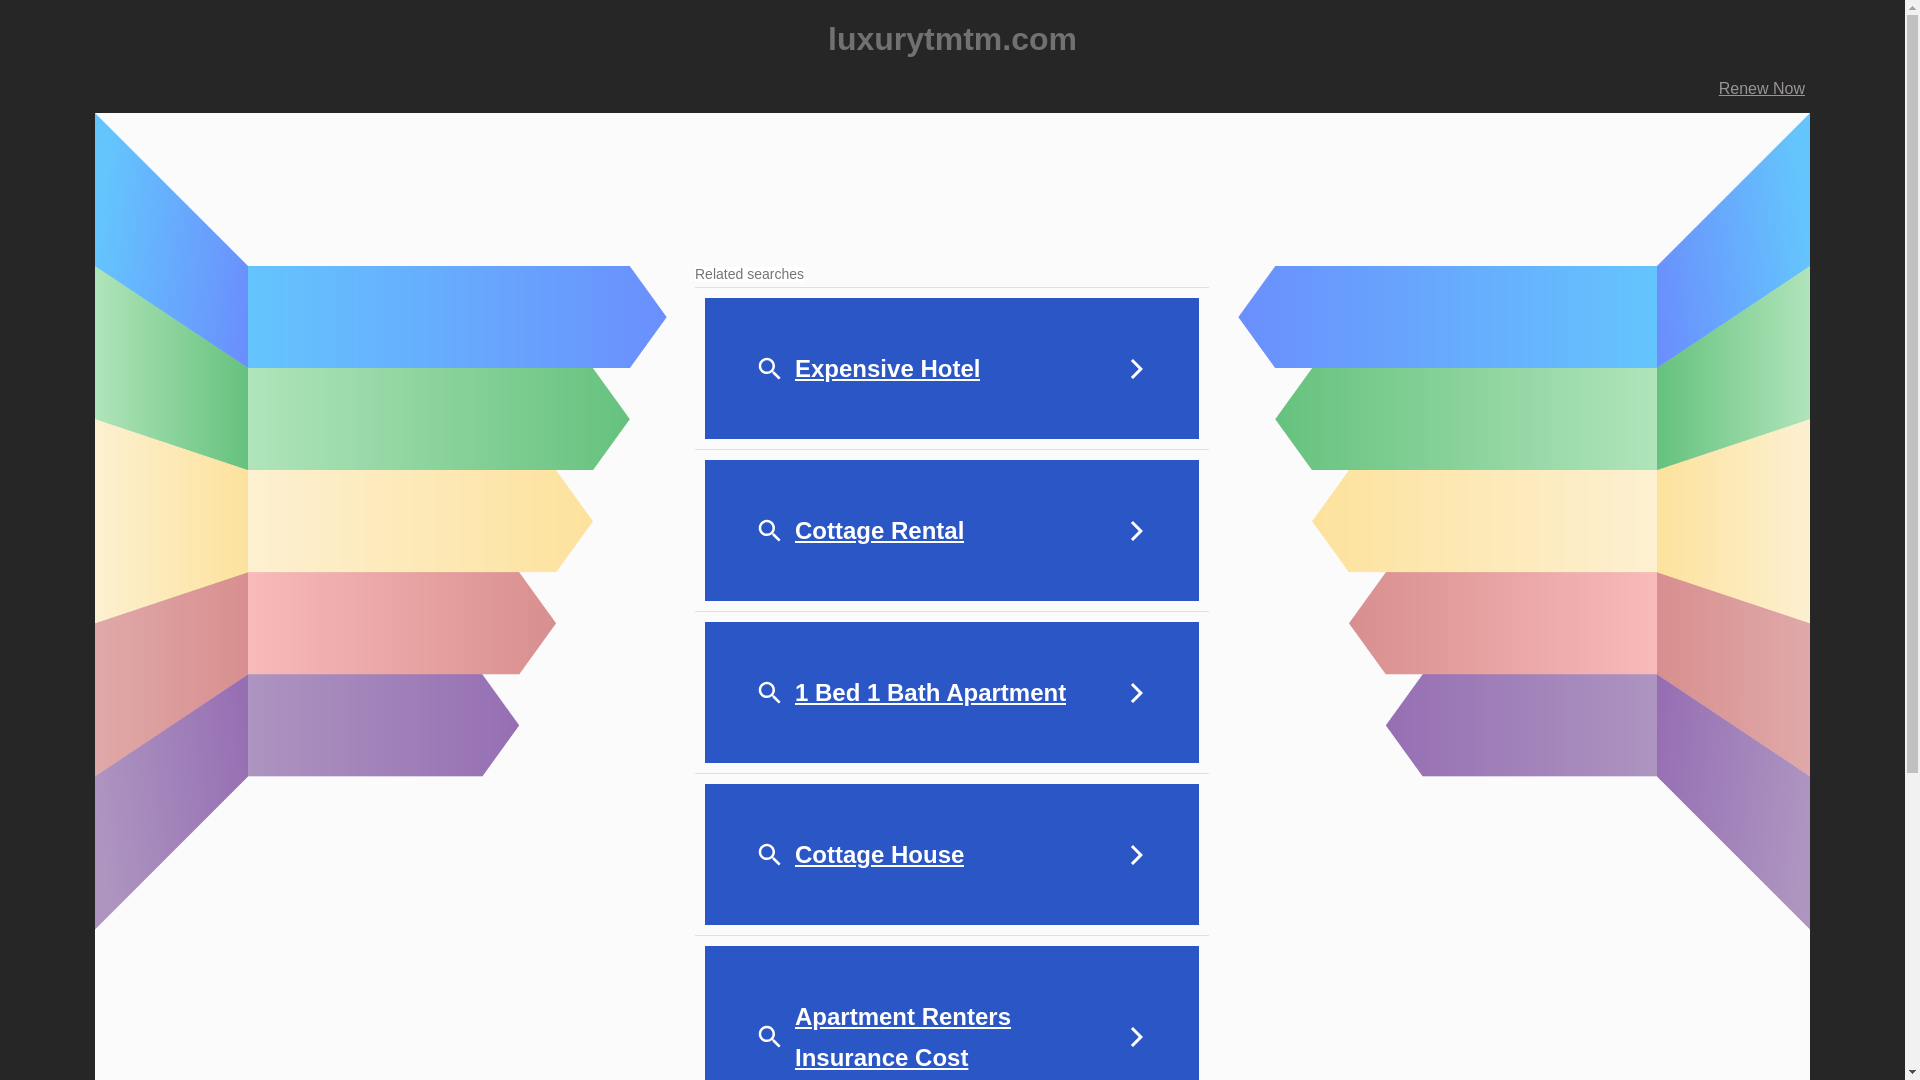The image size is (1920, 1080).
Task: Follow the 1 Bed 1 Bath Apartment link
Action: pyautogui.click(x=930, y=693)
